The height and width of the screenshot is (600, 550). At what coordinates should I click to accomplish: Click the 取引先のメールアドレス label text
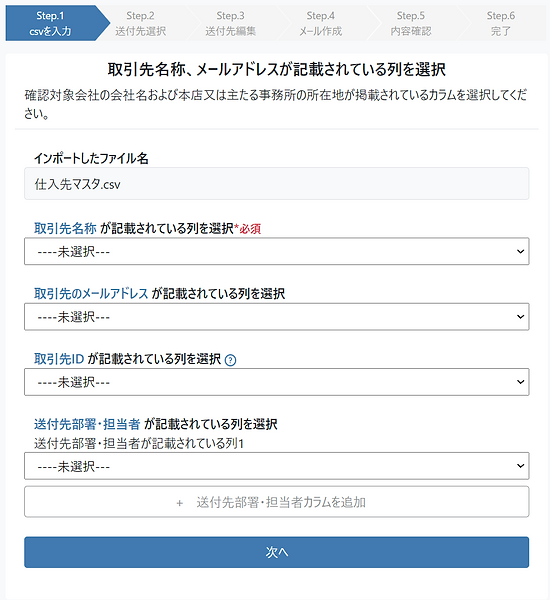(x=91, y=294)
